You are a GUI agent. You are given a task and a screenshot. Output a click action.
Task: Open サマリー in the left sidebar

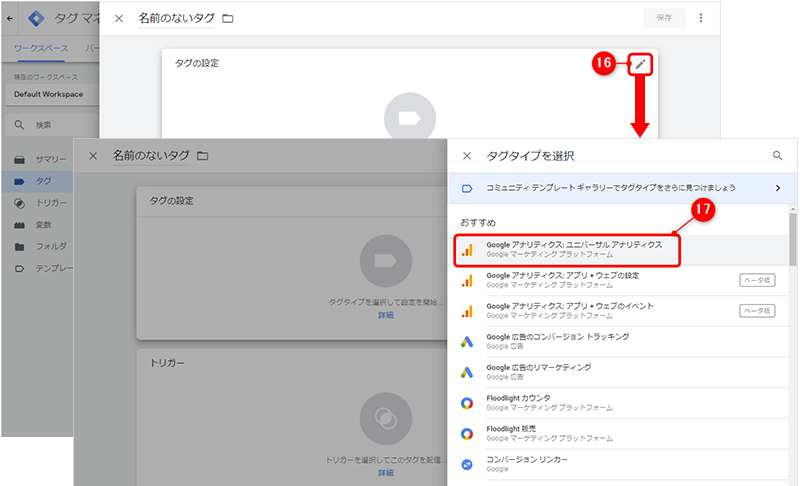tap(38, 160)
